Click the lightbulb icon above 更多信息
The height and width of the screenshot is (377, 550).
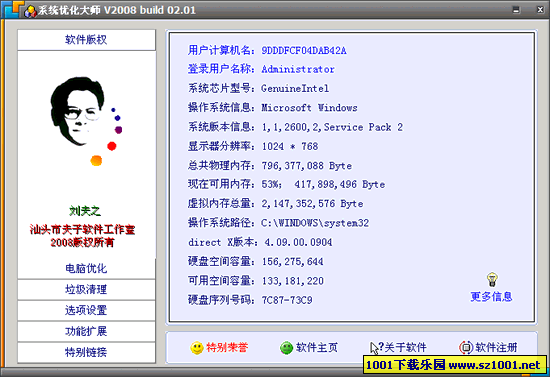pos(492,280)
